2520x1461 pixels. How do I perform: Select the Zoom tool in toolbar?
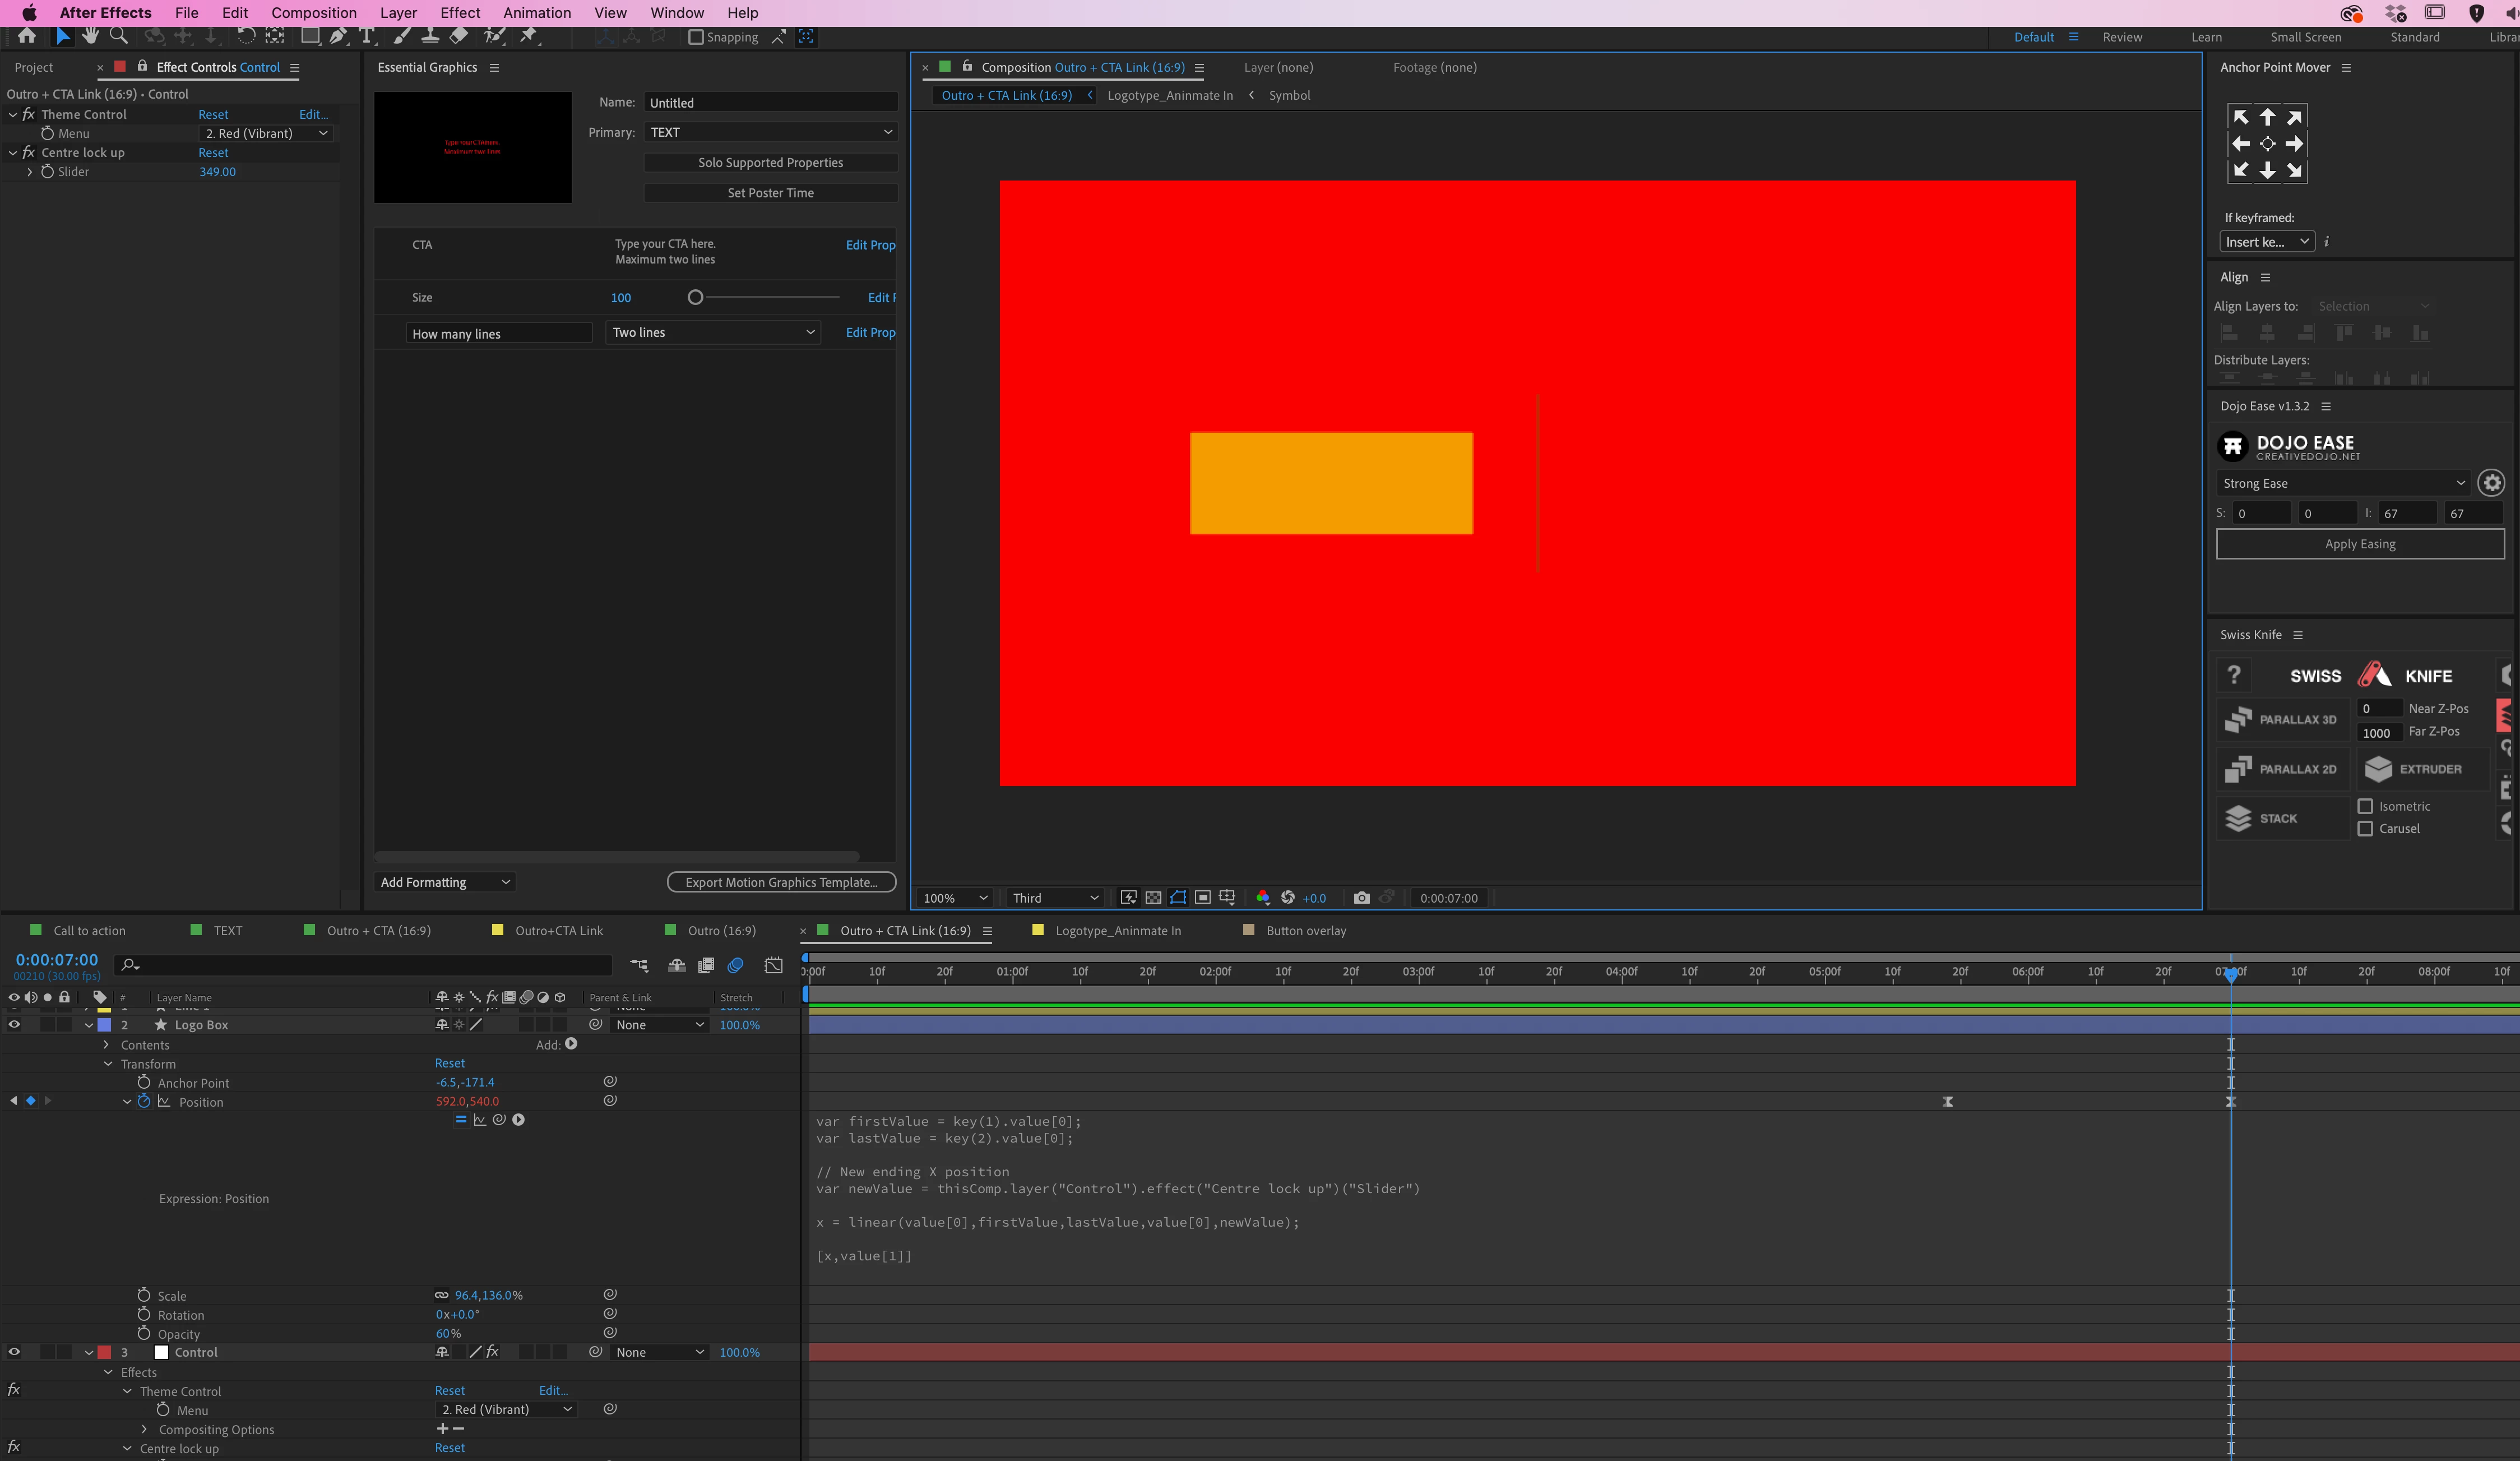coord(119,36)
